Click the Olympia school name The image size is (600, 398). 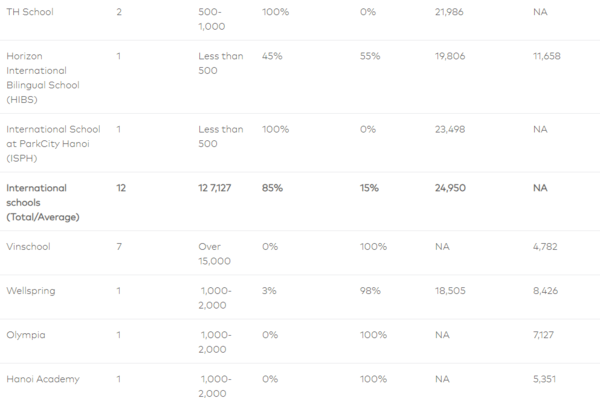click(x=26, y=335)
